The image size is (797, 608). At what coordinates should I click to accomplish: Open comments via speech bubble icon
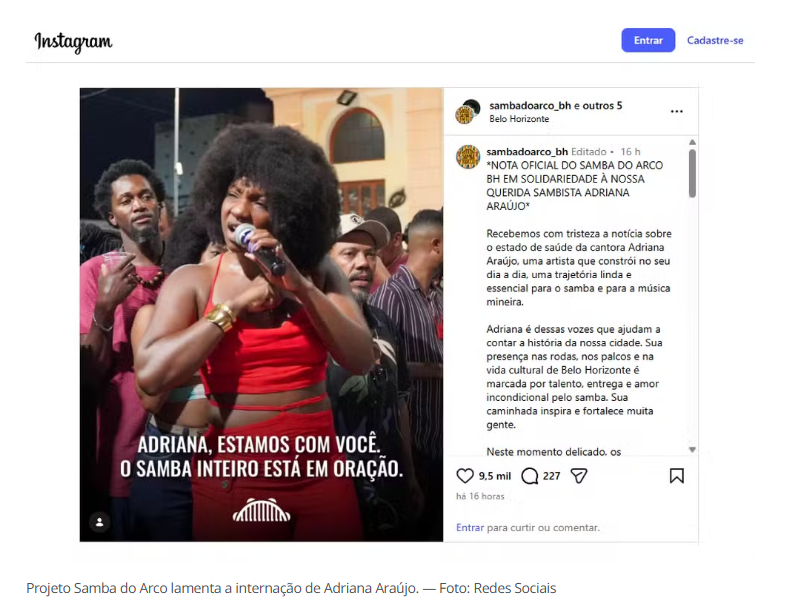pos(530,476)
